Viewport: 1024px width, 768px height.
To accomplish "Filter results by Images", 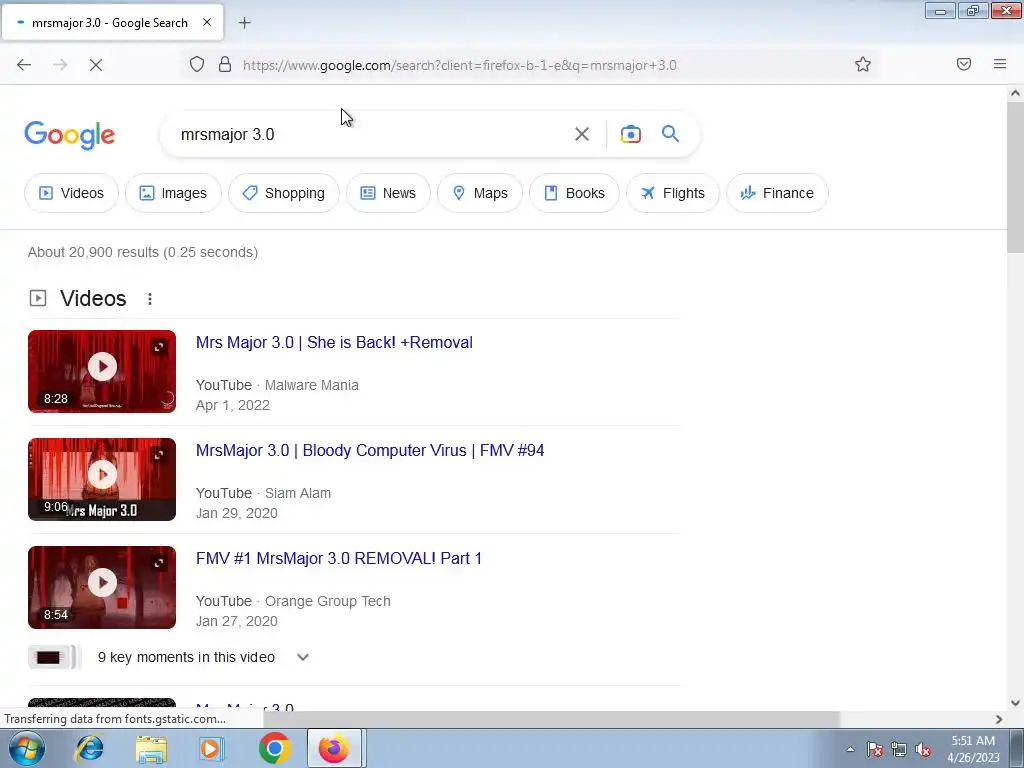I will (x=173, y=193).
